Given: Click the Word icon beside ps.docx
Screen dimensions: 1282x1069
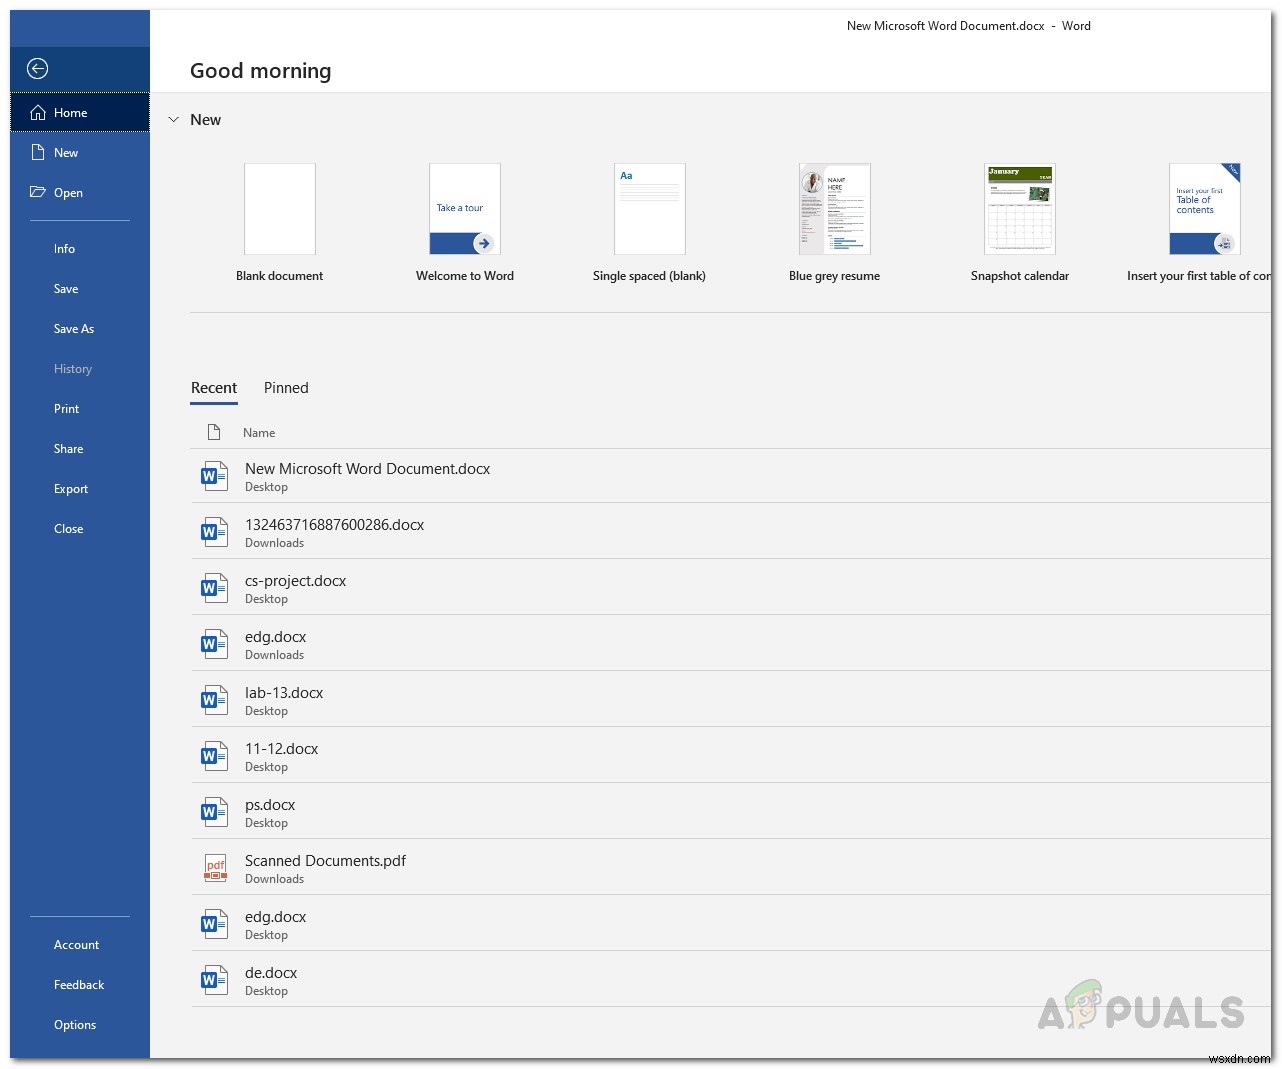Looking at the screenshot, I should 214,812.
